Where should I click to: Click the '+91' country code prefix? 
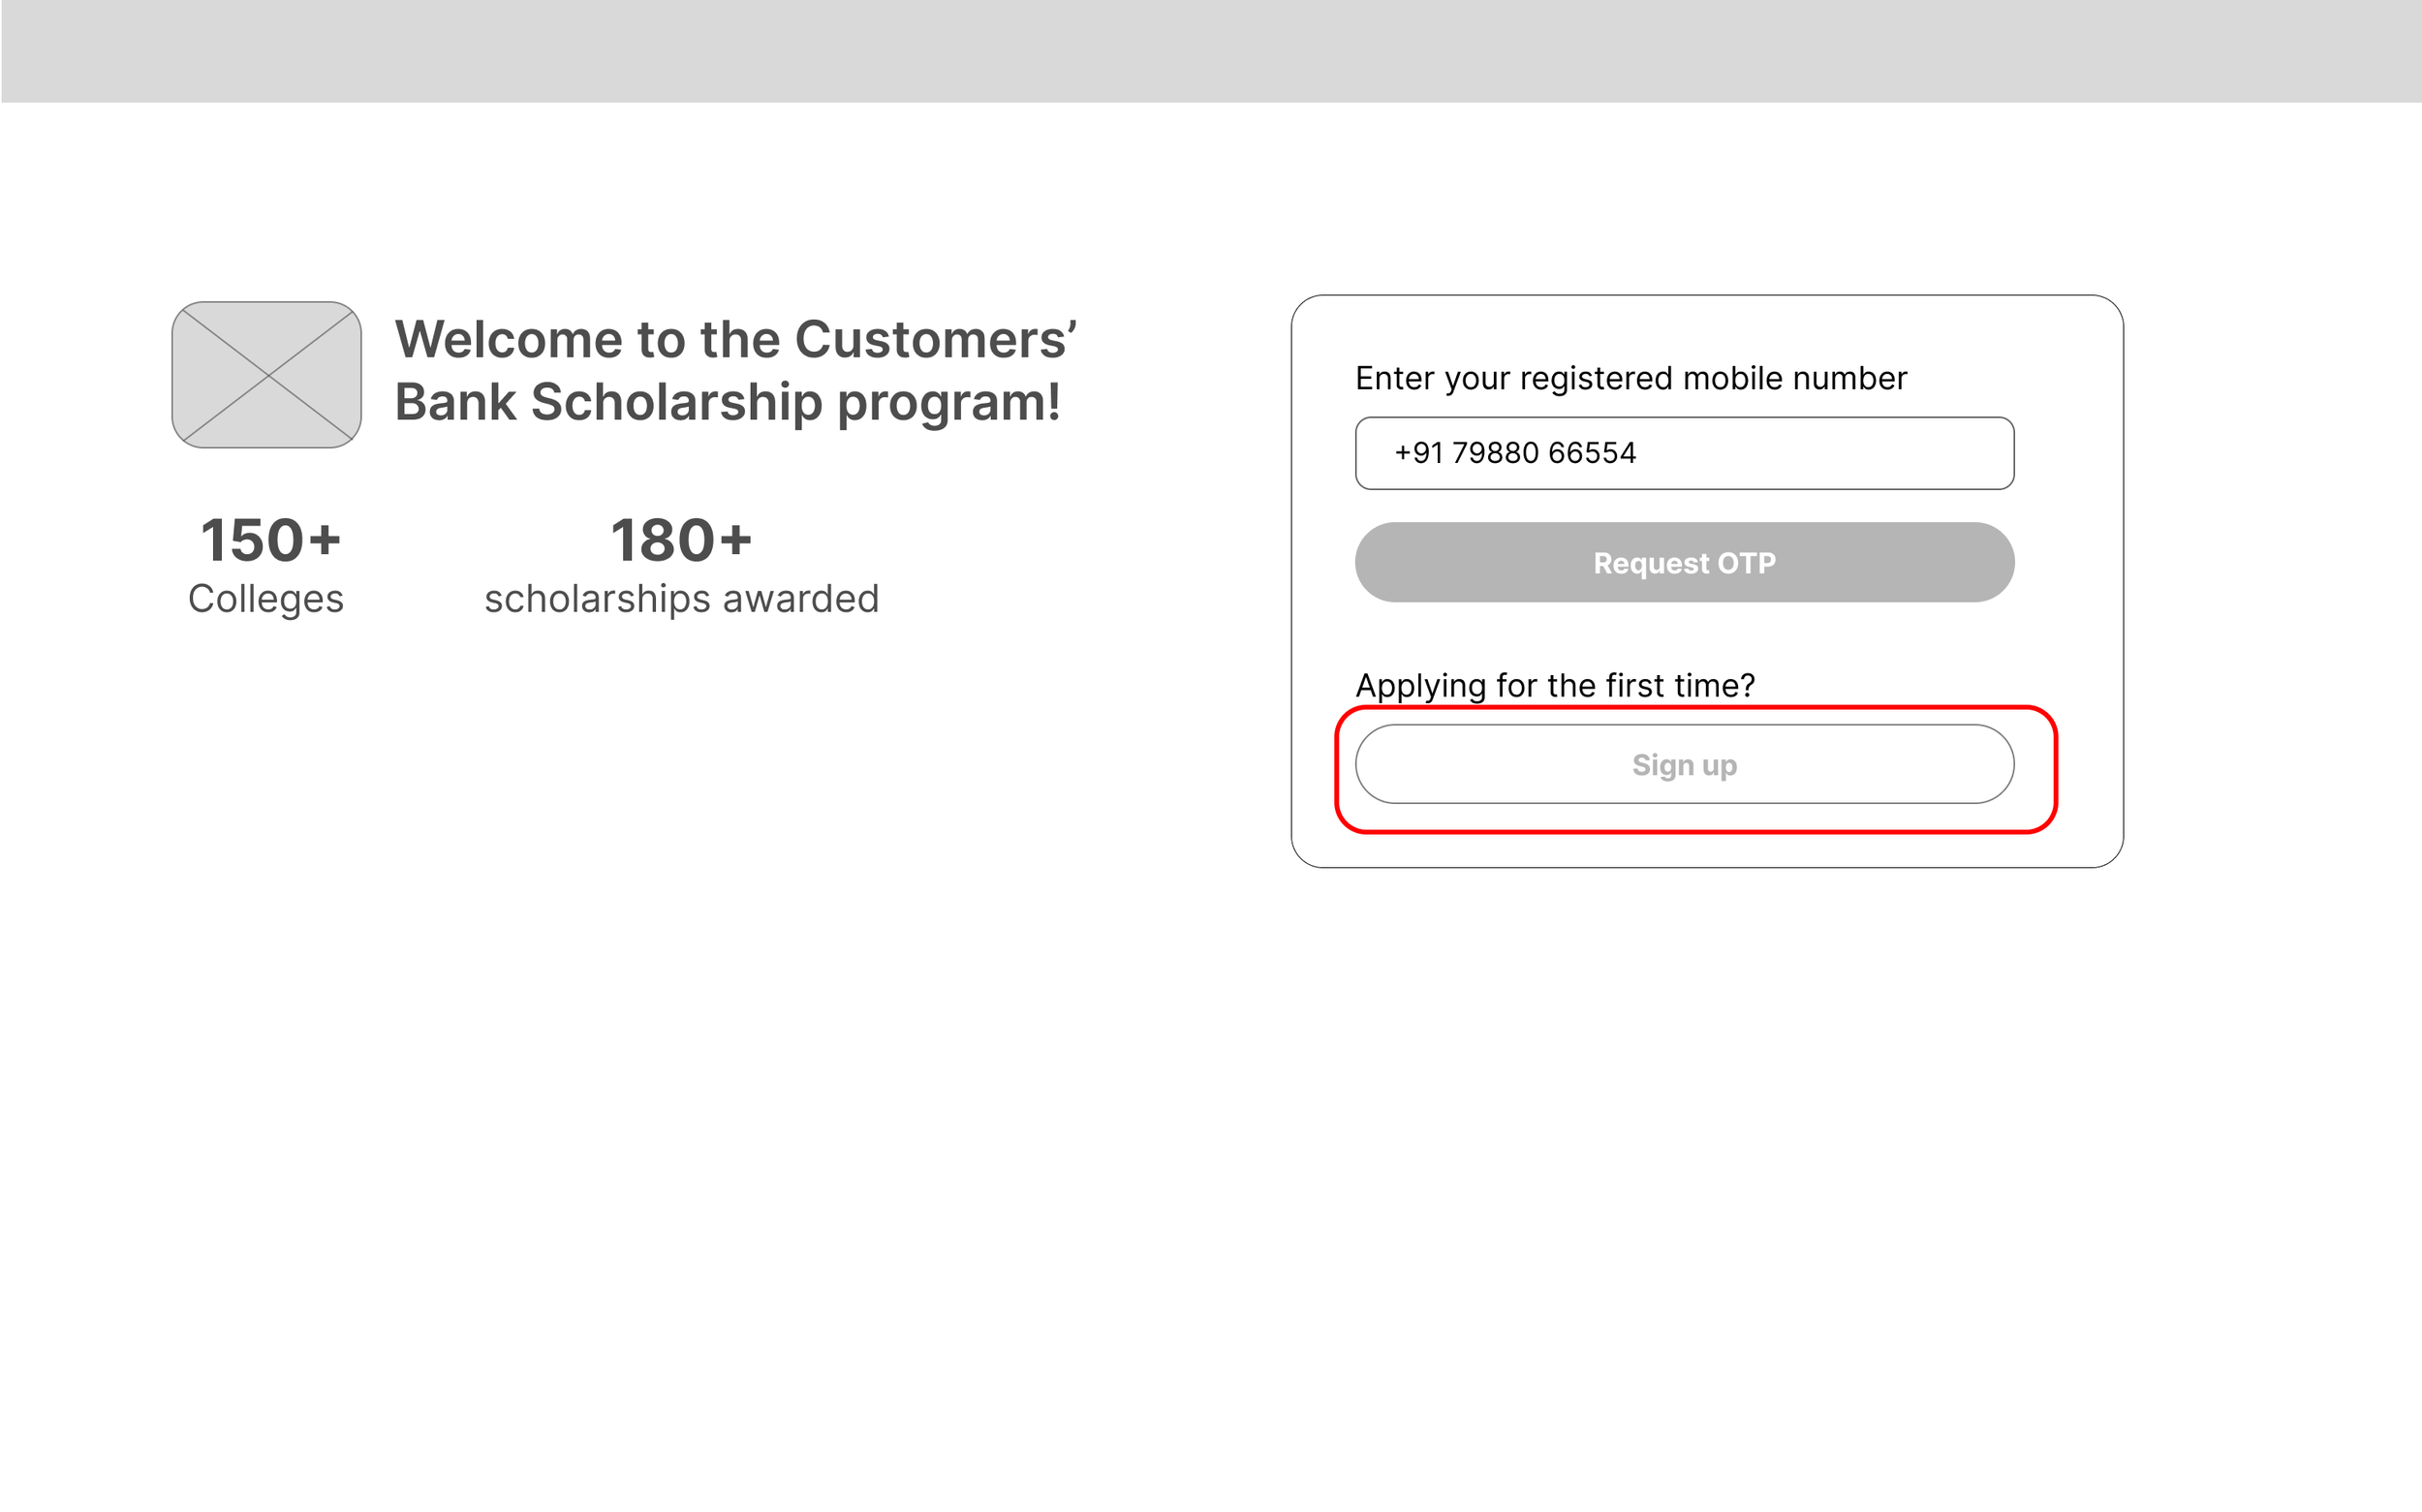[x=1418, y=453]
